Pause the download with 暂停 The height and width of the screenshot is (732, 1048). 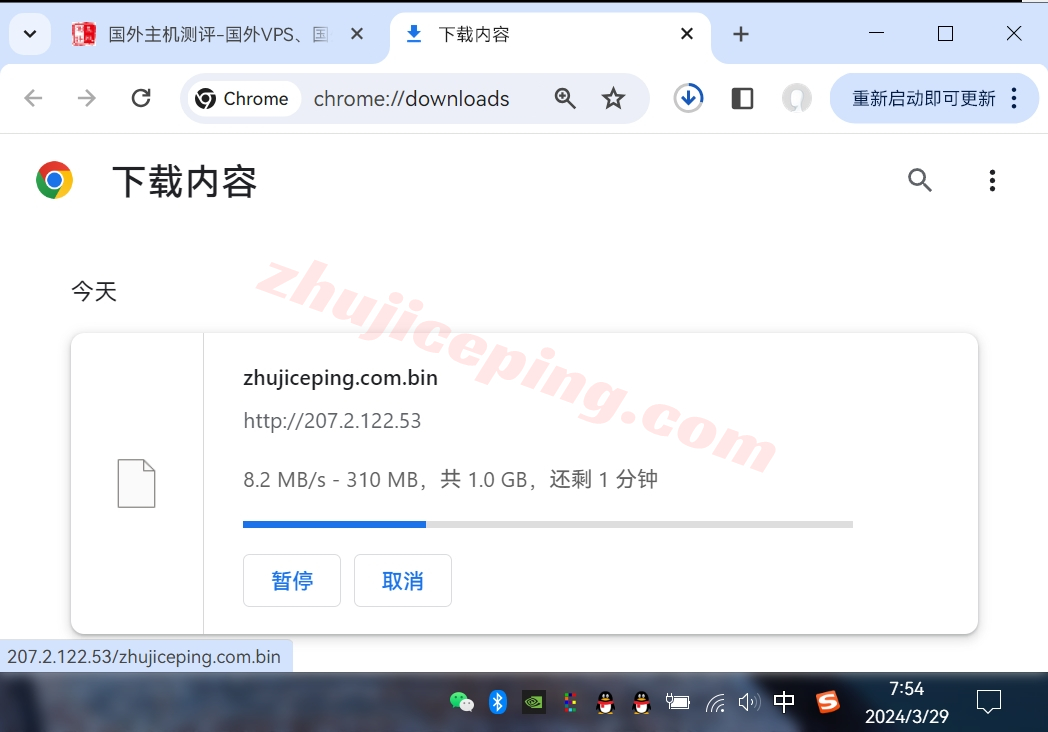292,580
